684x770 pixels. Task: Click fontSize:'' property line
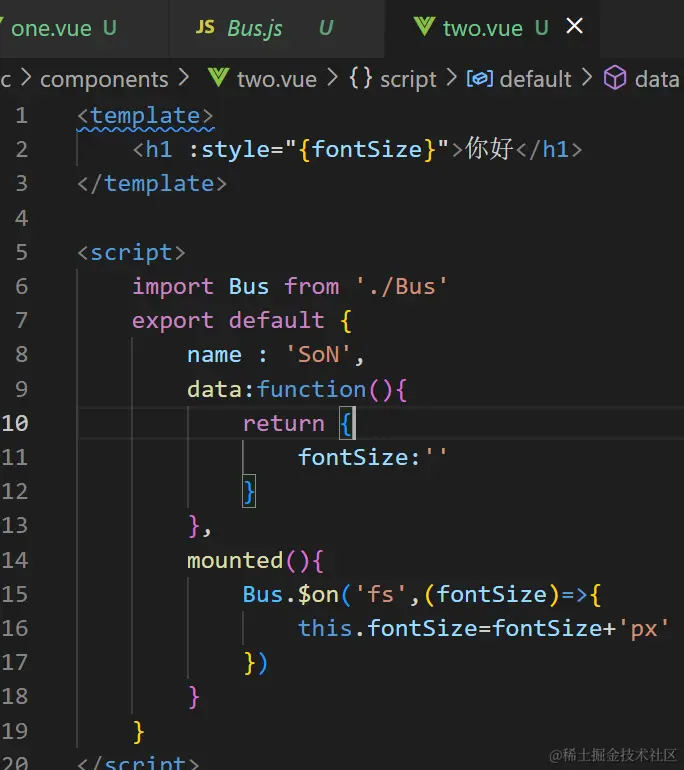coord(372,458)
